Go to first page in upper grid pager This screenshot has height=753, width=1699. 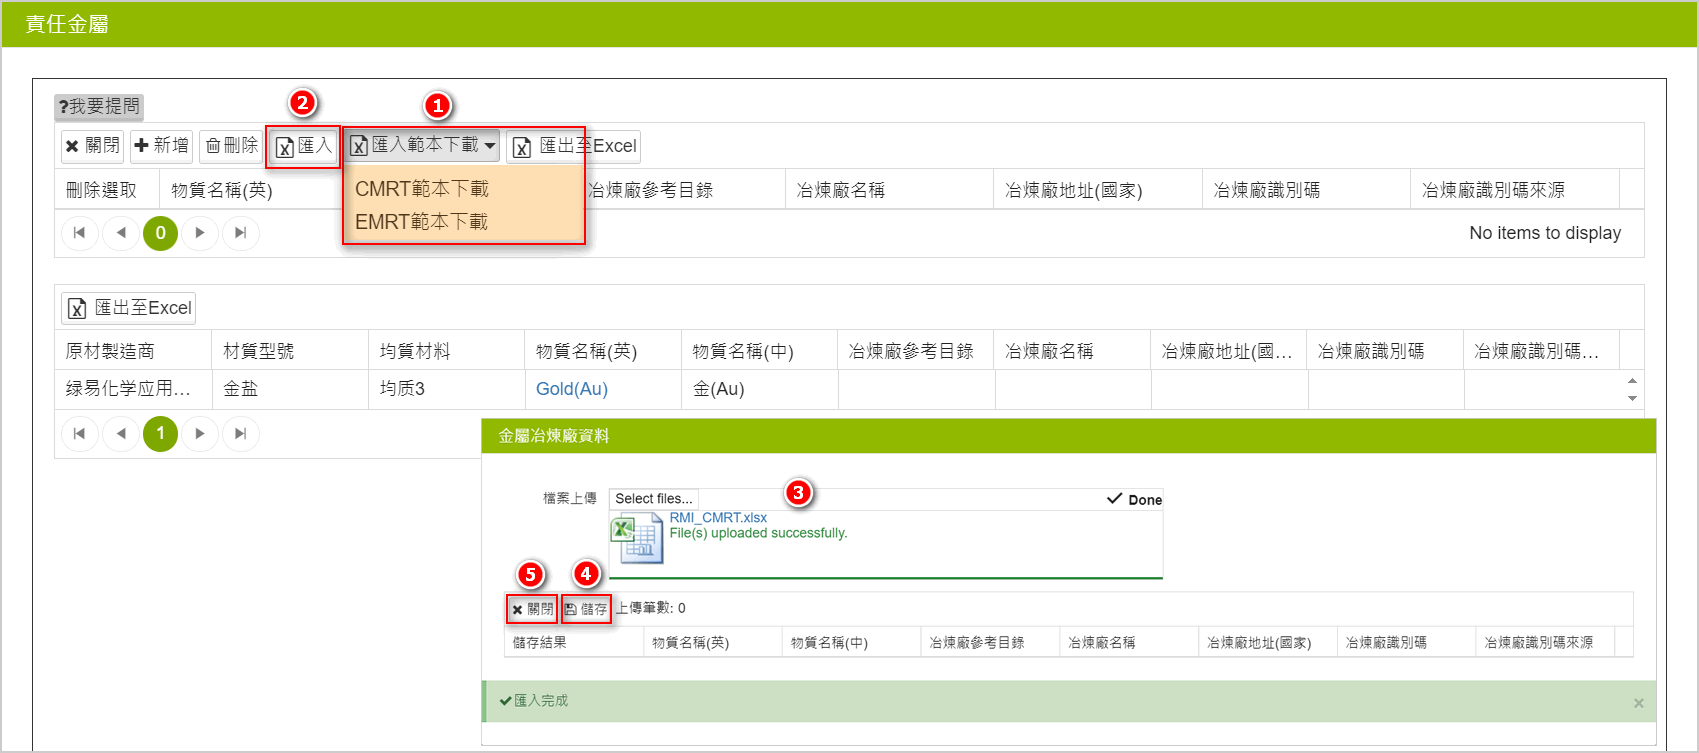click(79, 233)
